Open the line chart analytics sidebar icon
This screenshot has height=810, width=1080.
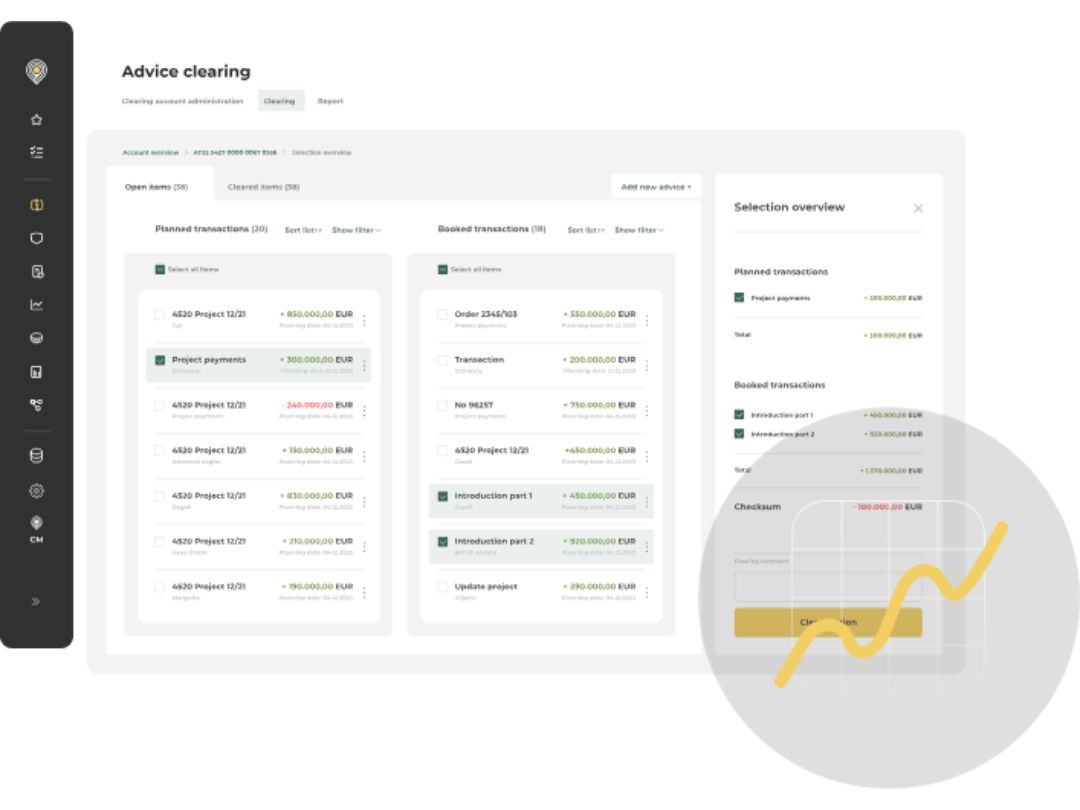[x=37, y=304]
